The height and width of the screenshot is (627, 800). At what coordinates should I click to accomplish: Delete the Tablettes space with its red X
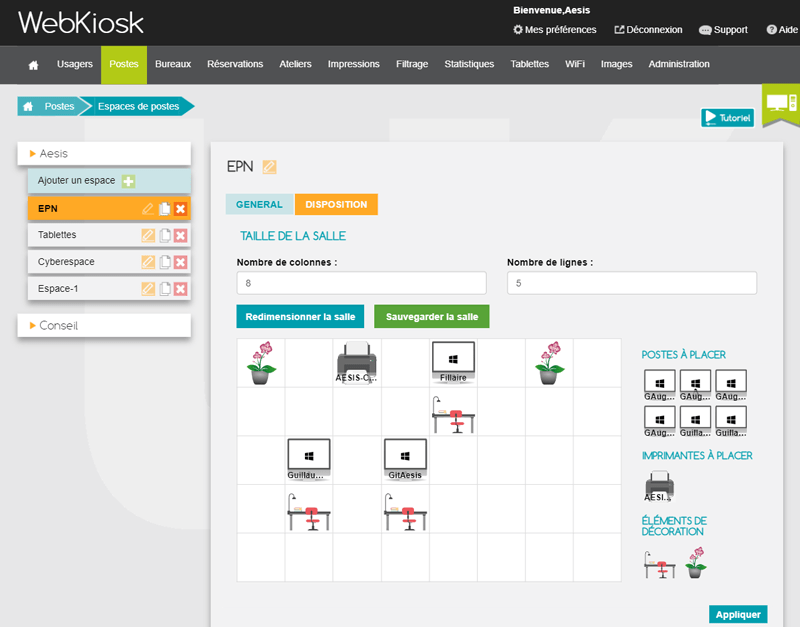[180, 235]
